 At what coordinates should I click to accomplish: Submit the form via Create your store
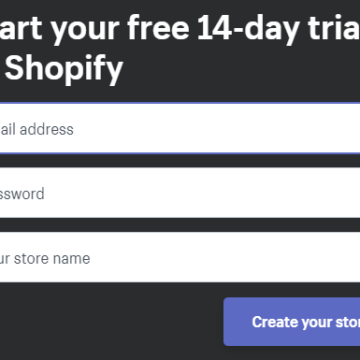point(292,322)
